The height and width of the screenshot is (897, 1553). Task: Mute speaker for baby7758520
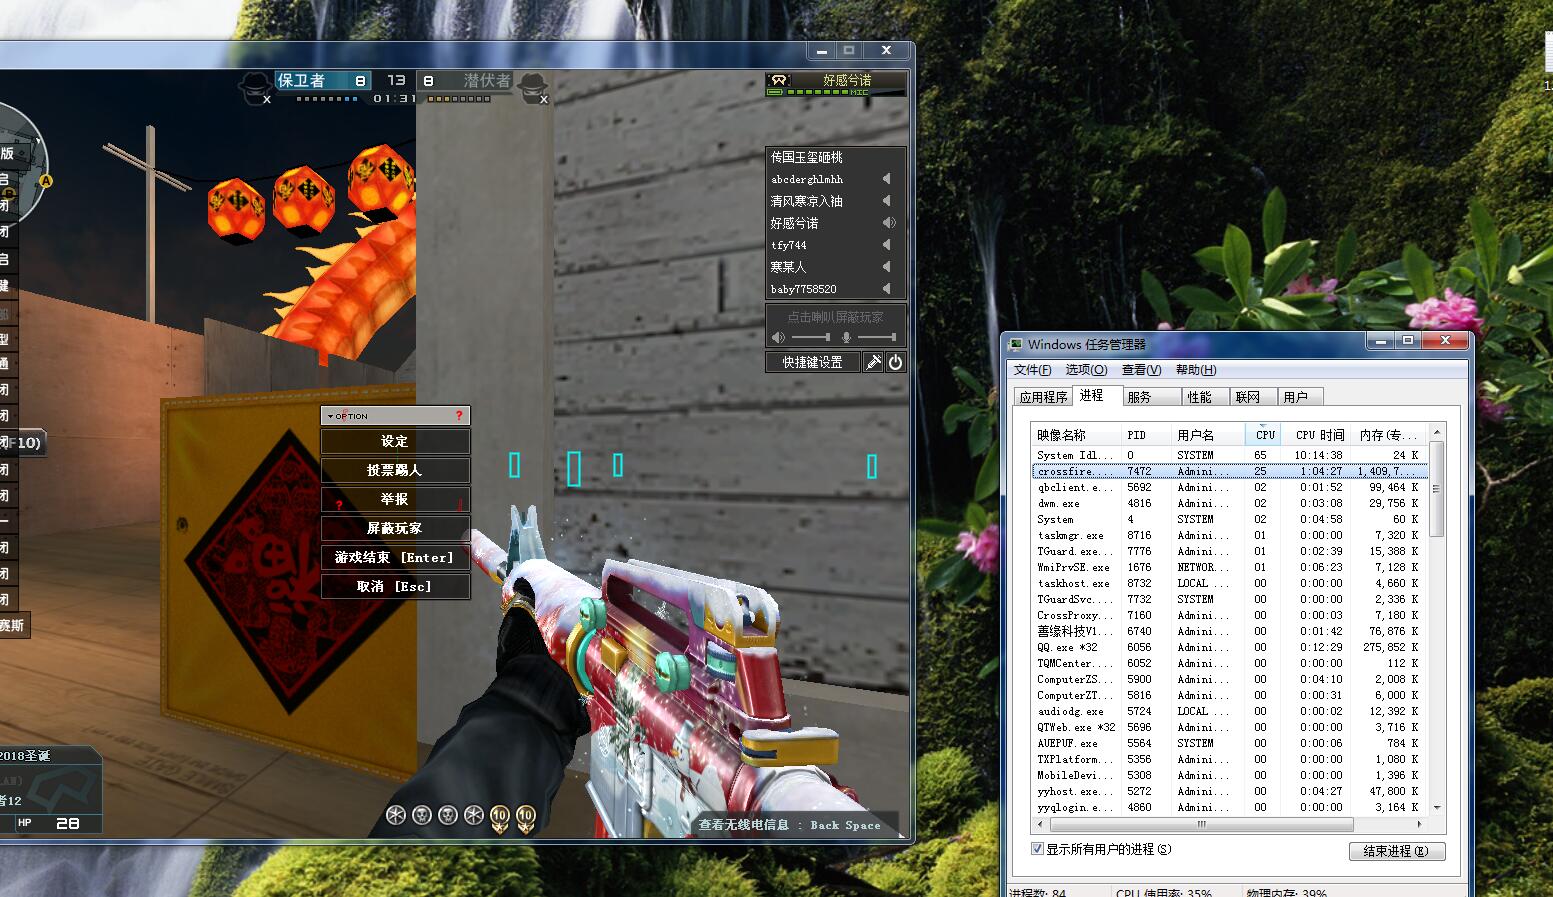(886, 289)
